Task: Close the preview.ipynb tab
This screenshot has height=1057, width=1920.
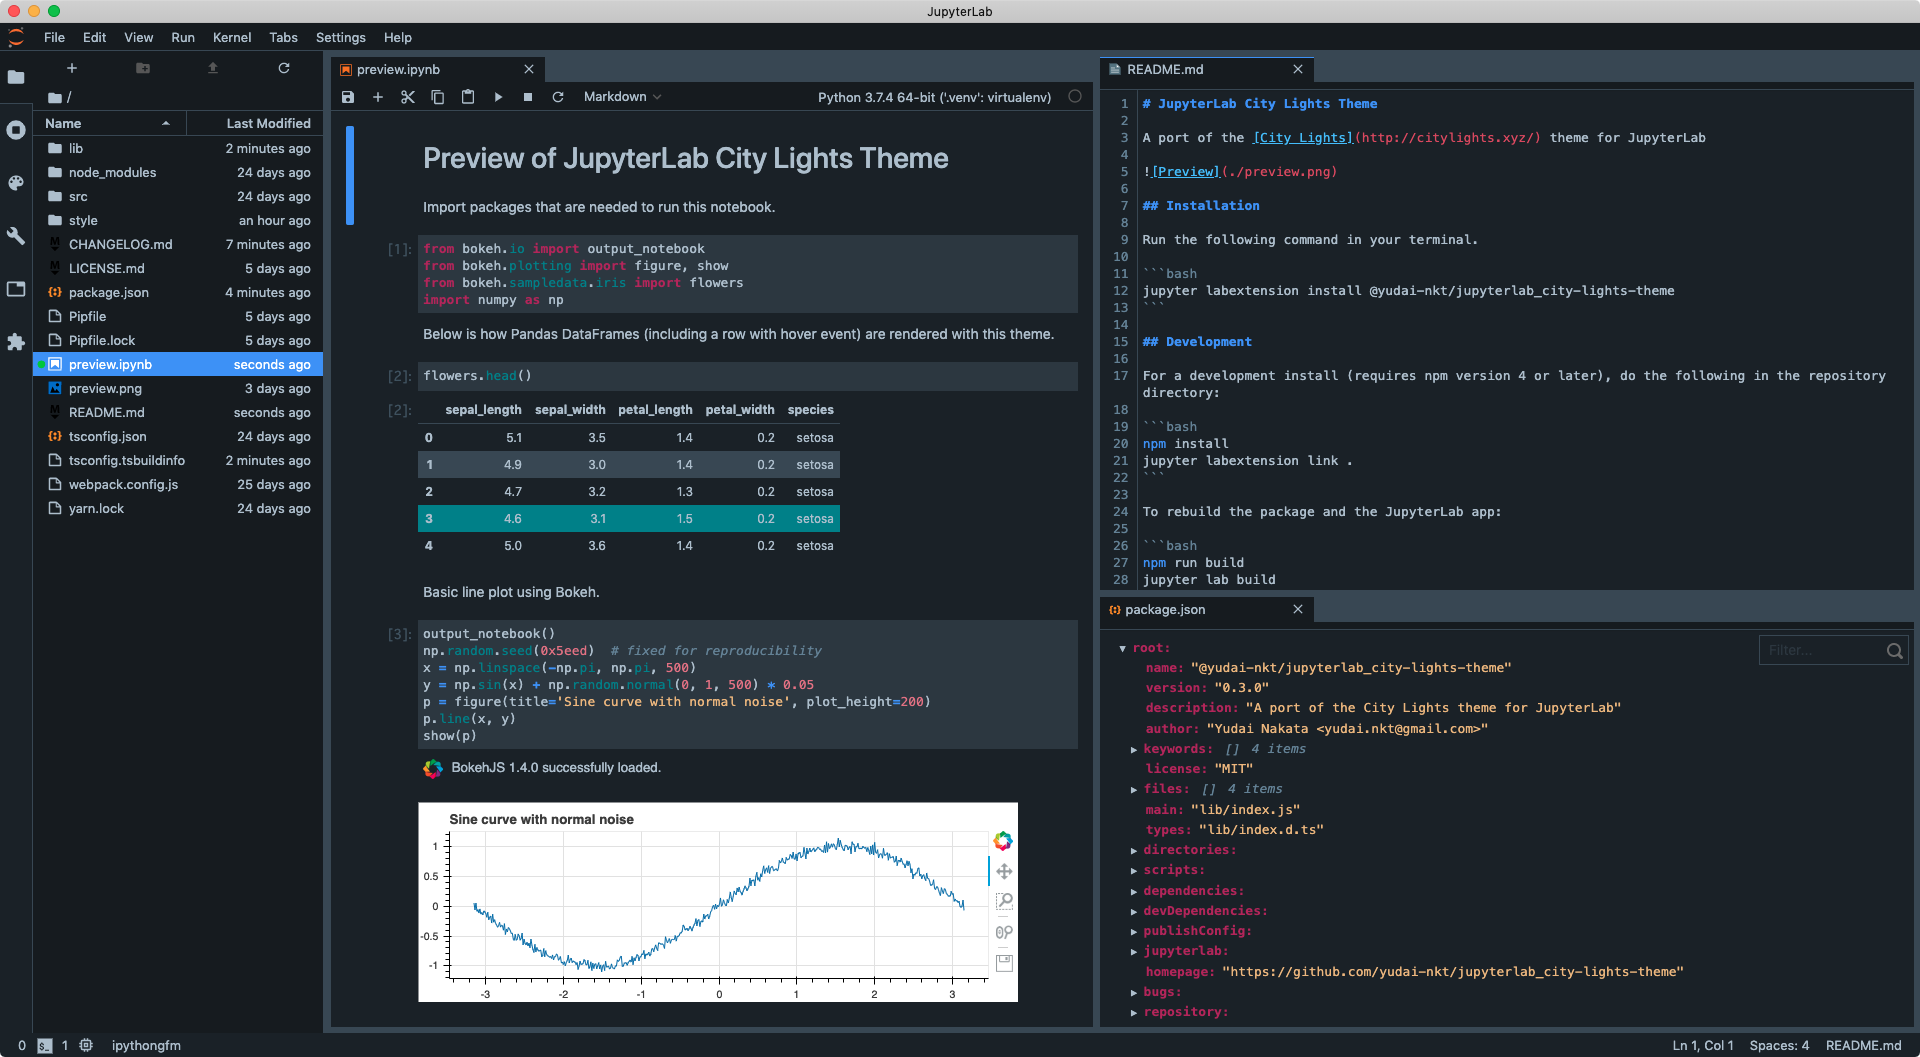Action: (529, 69)
